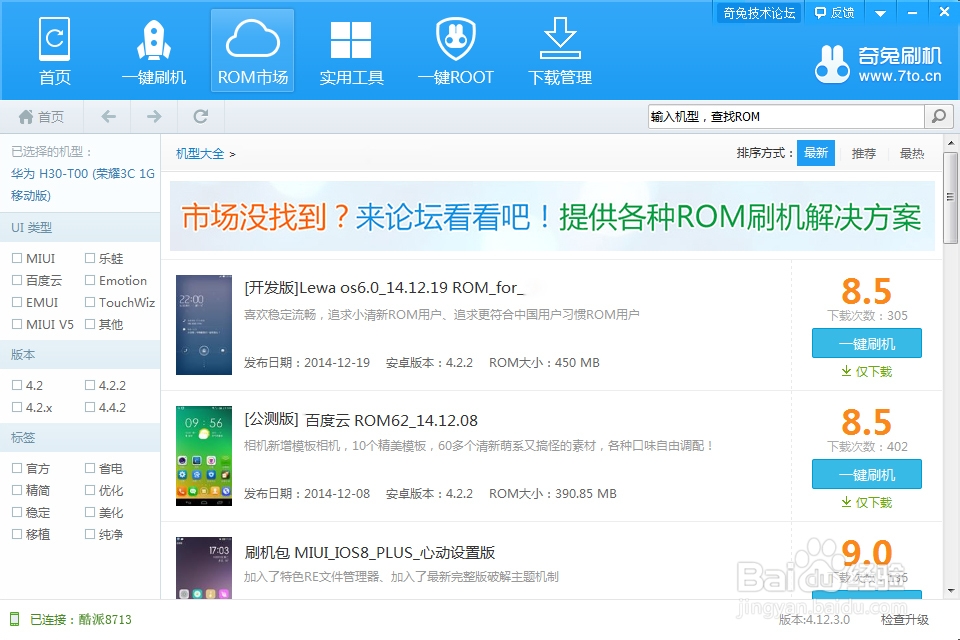Open the 下载管理 download icon

pyautogui.click(x=560, y=51)
